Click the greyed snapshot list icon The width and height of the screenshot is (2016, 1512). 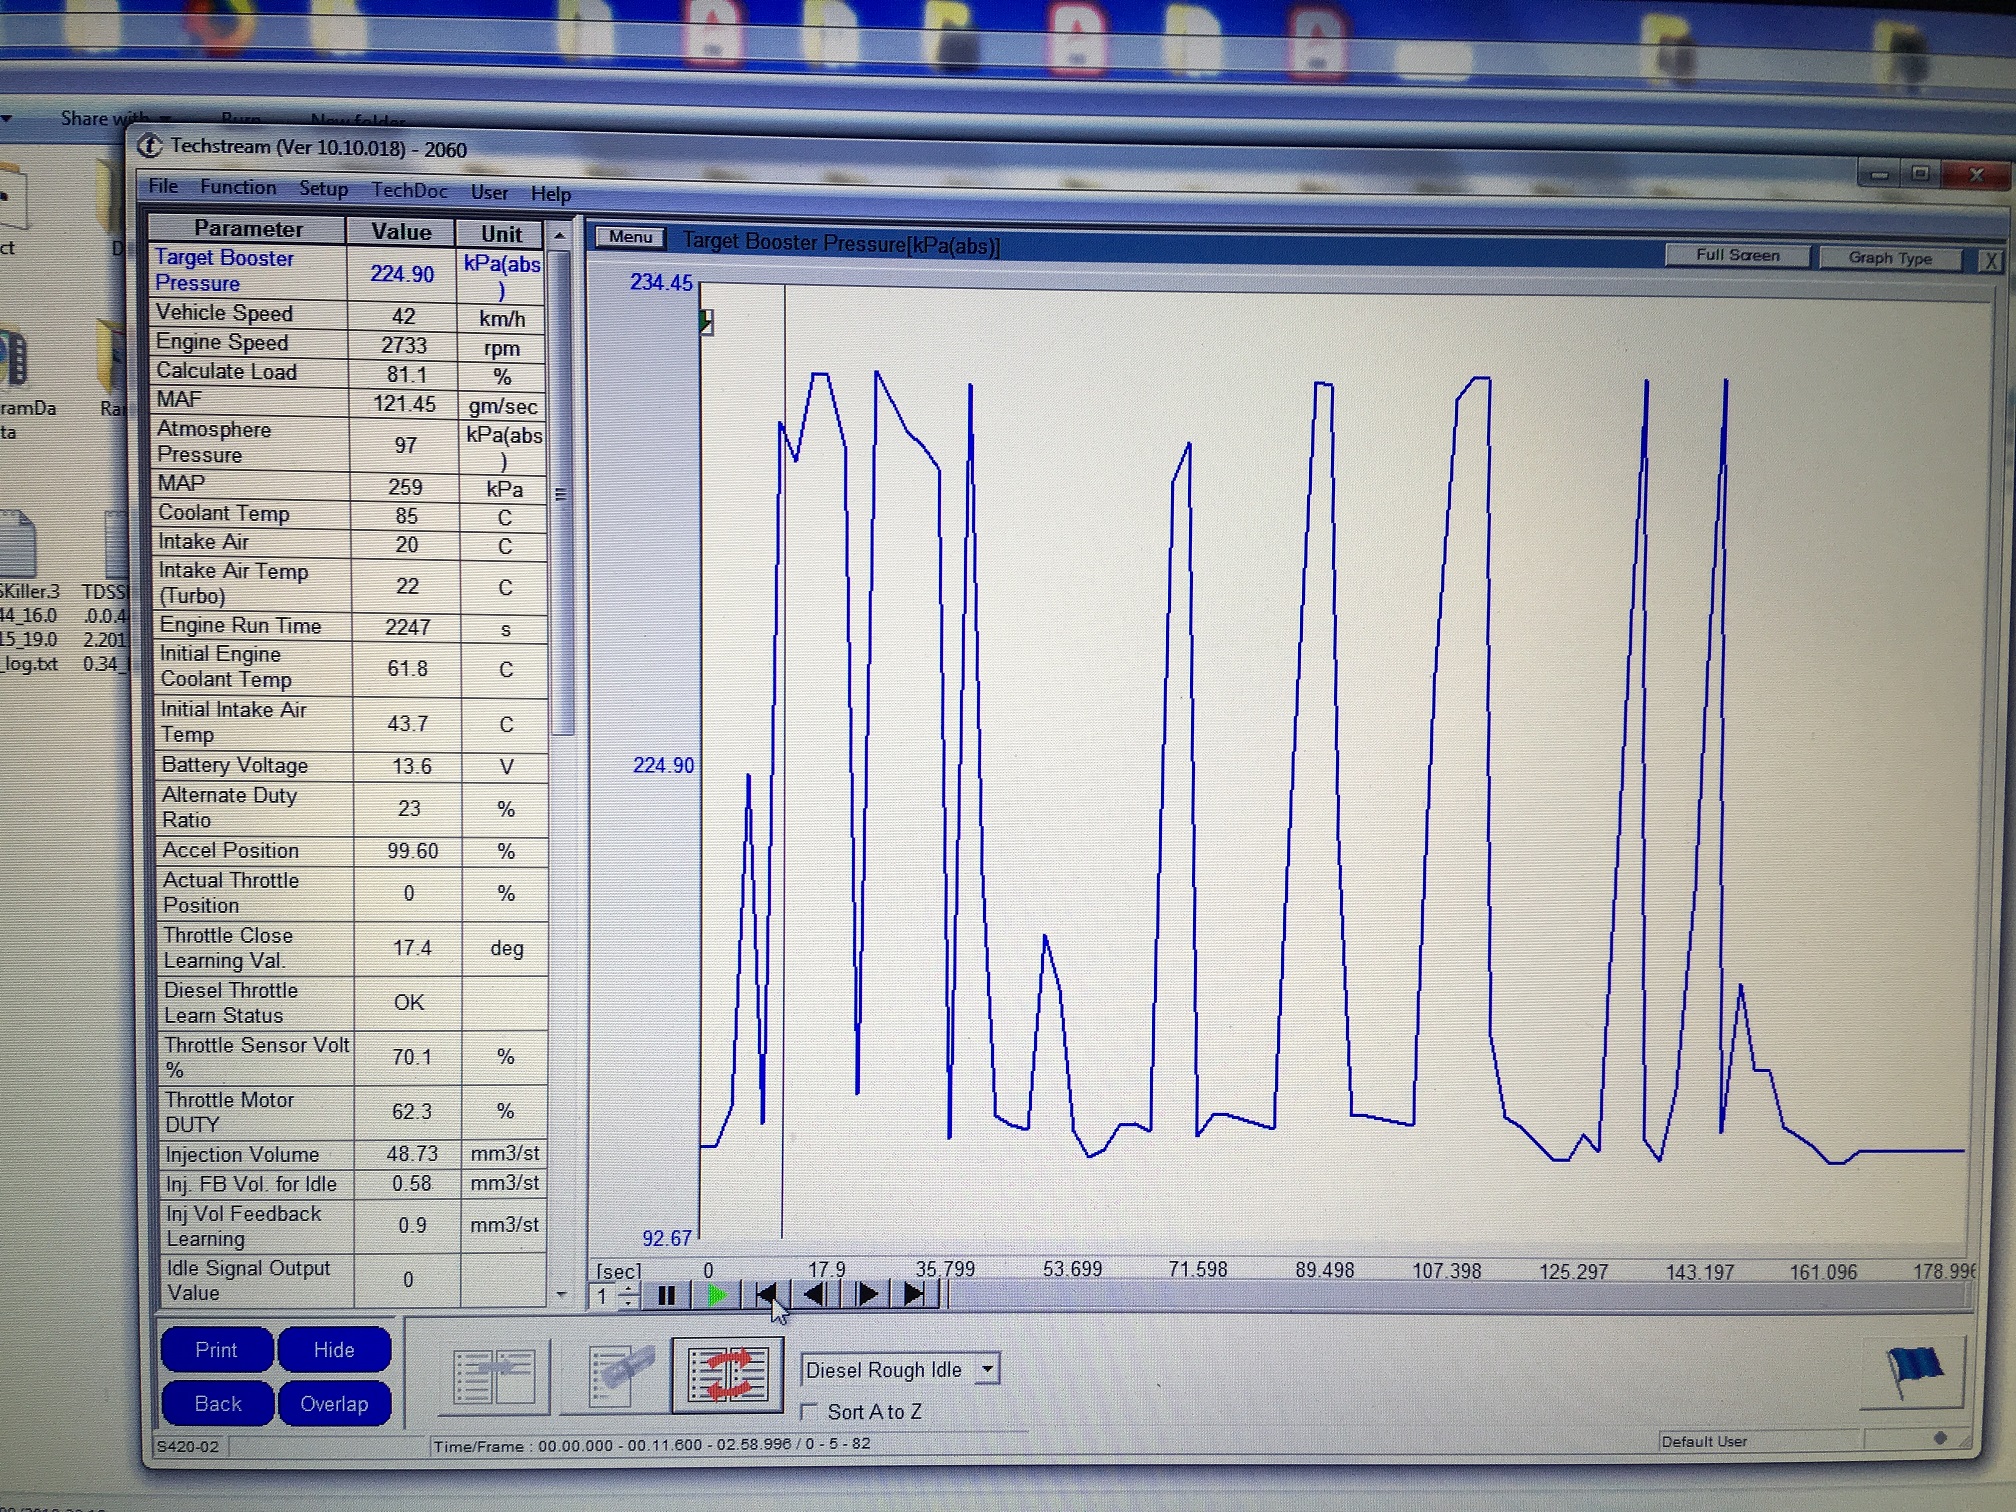click(618, 1376)
